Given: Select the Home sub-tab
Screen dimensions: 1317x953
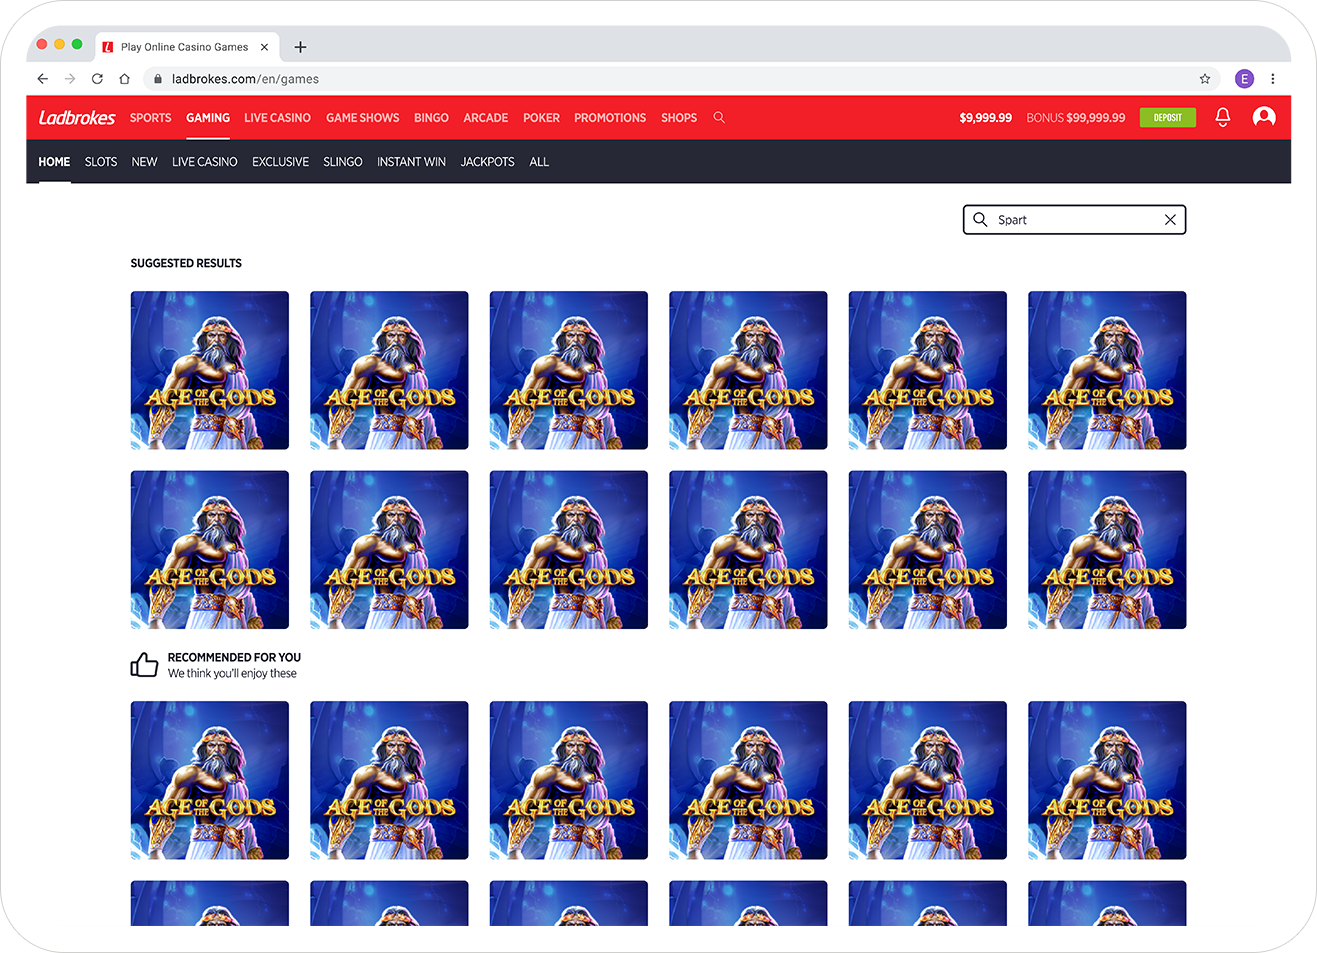Looking at the screenshot, I should (x=54, y=162).
